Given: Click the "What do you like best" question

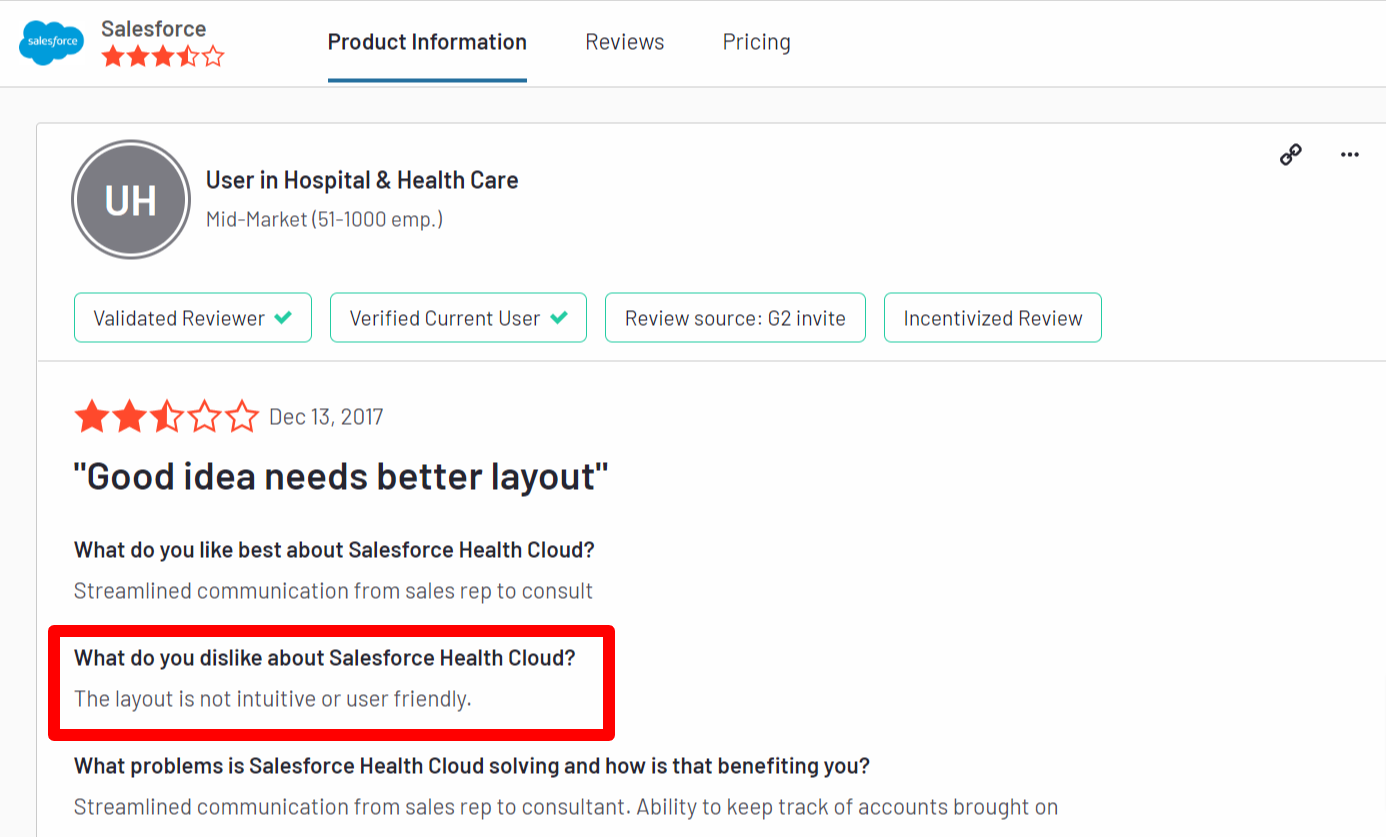Looking at the screenshot, I should click(334, 550).
